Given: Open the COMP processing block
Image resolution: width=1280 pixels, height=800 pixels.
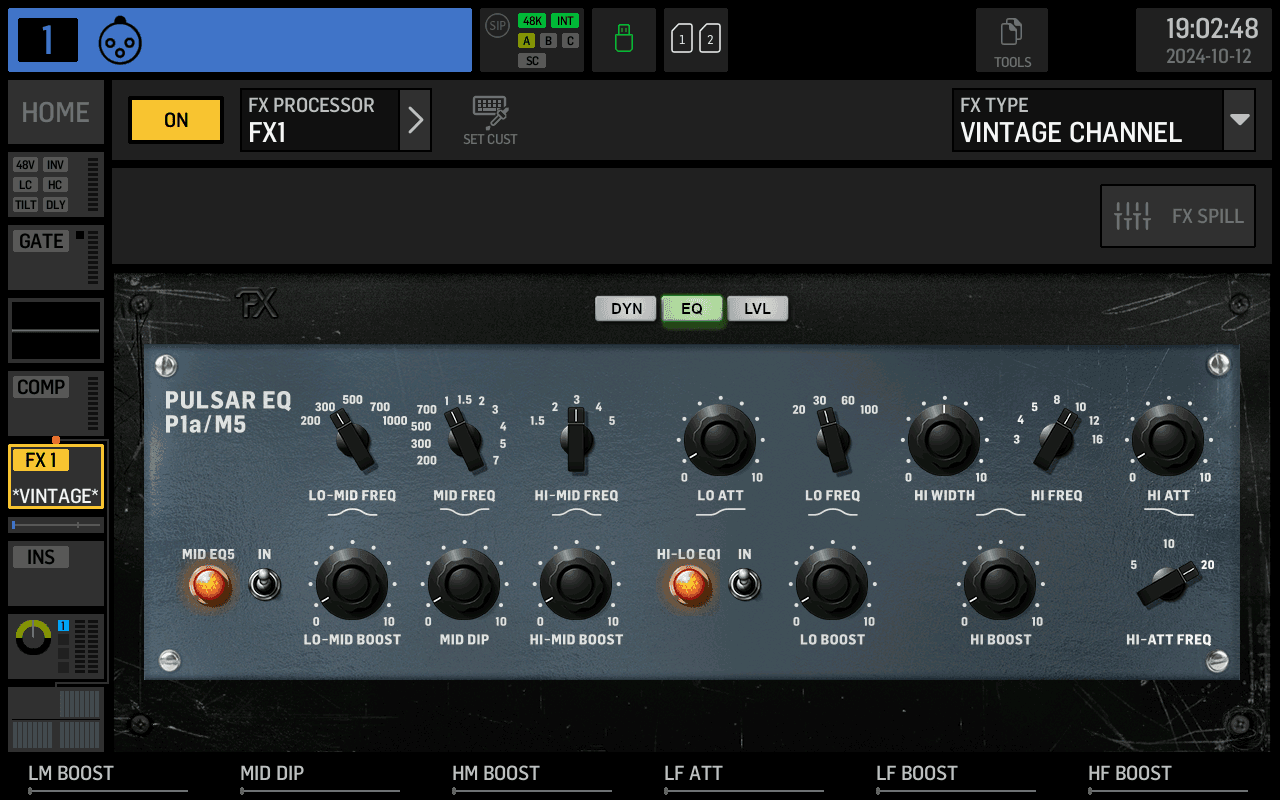Looking at the screenshot, I should [x=56, y=403].
